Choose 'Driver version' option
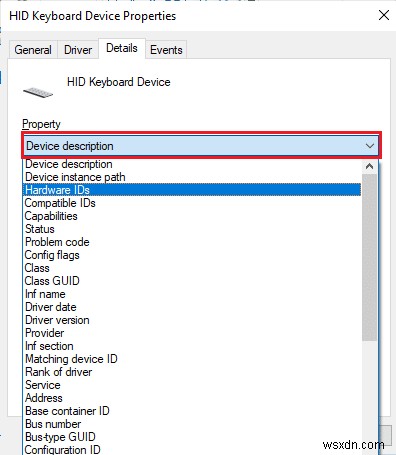396x455 pixels. (192, 320)
